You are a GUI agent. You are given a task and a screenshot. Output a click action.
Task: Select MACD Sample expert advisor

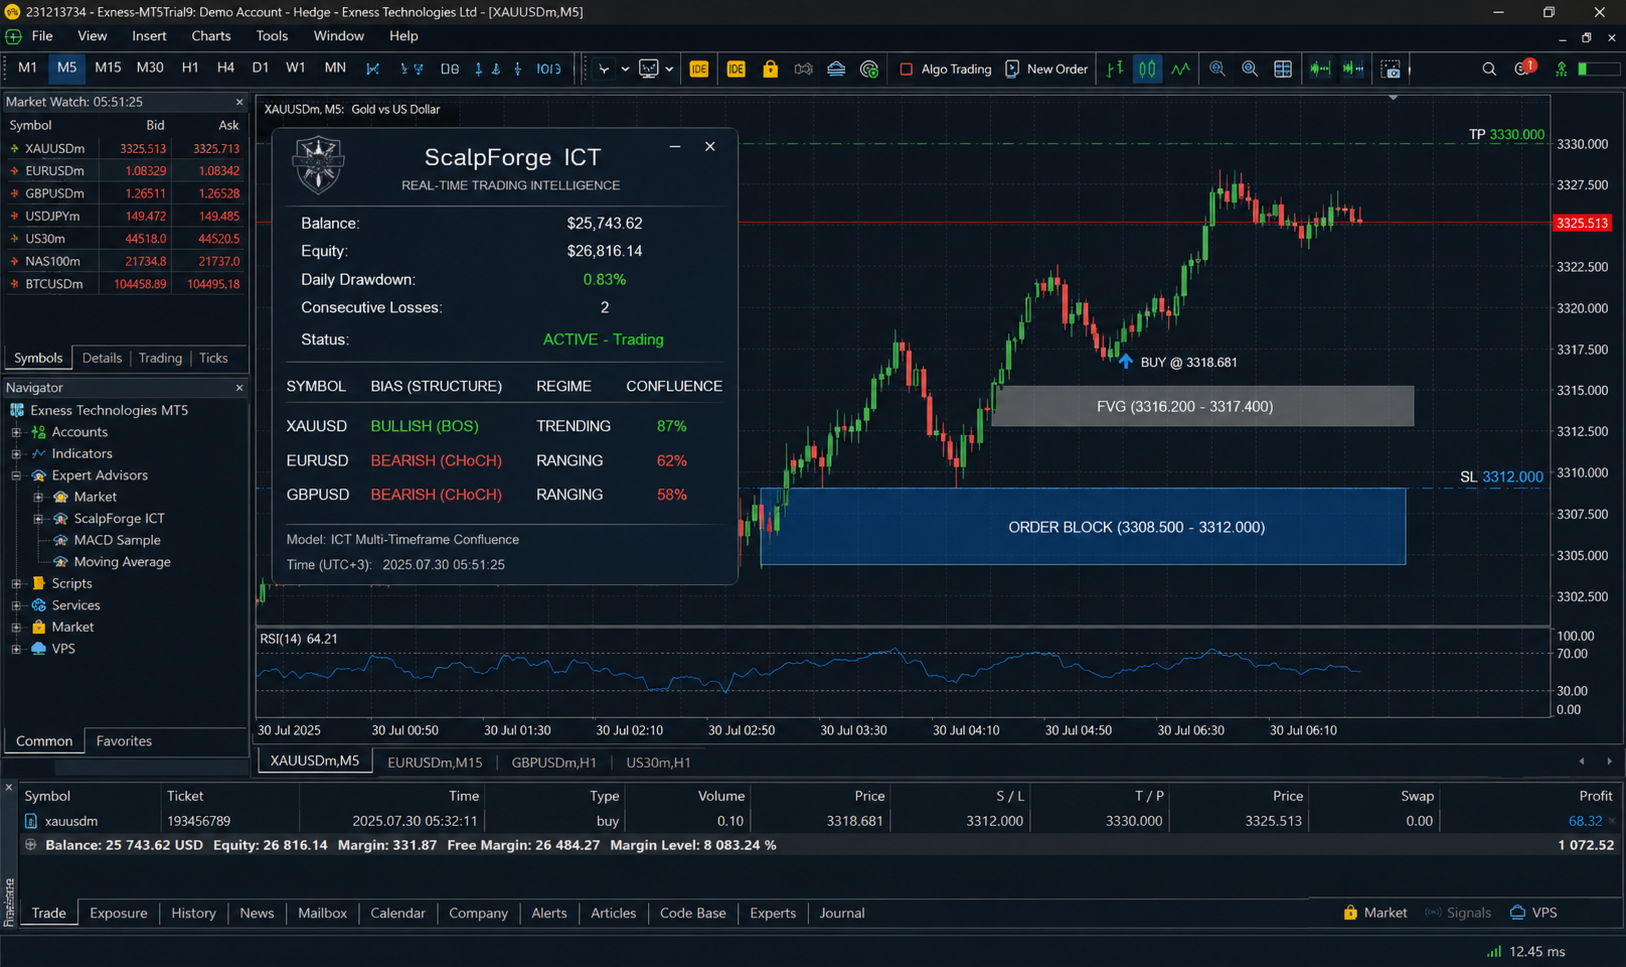[x=117, y=541]
